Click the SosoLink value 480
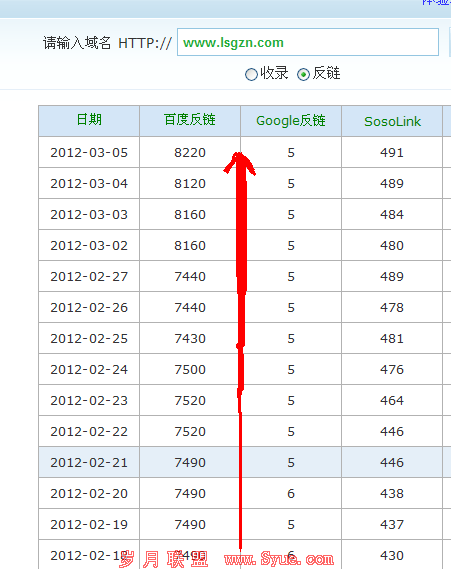Image resolution: width=451 pixels, height=569 pixels. point(392,245)
